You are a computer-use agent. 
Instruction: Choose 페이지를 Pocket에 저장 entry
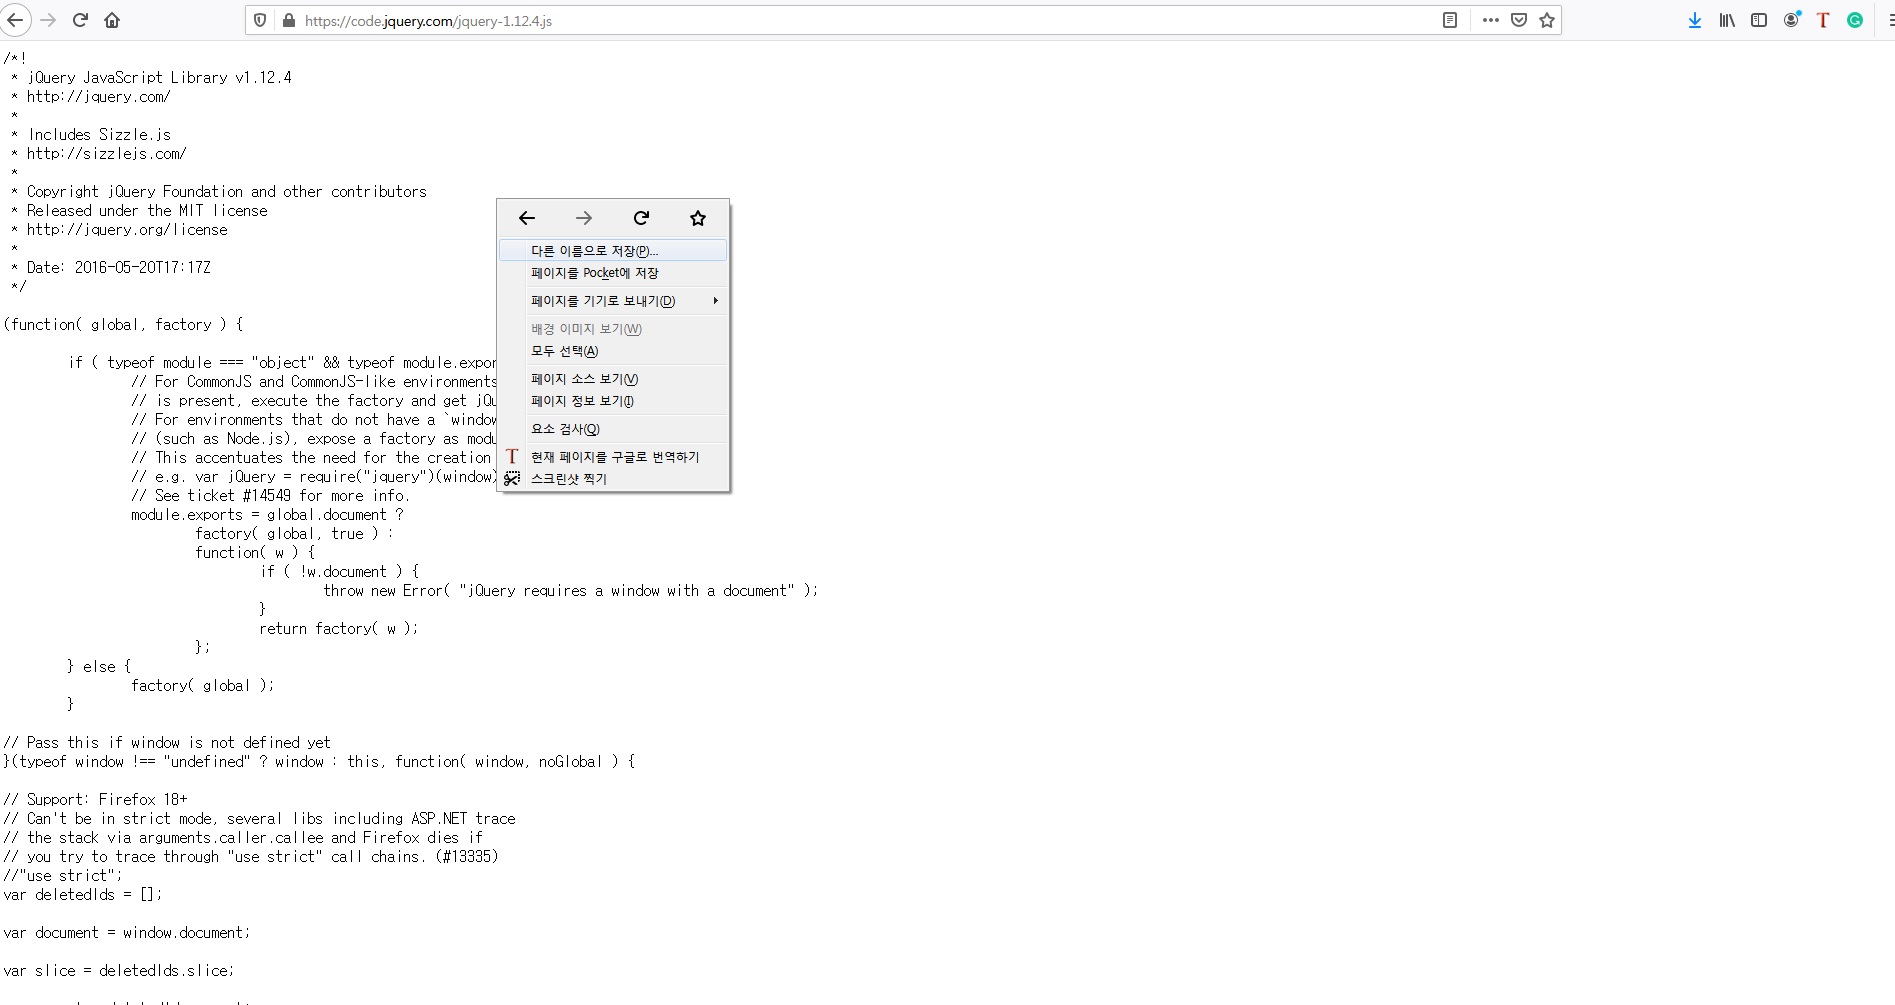tap(613, 273)
